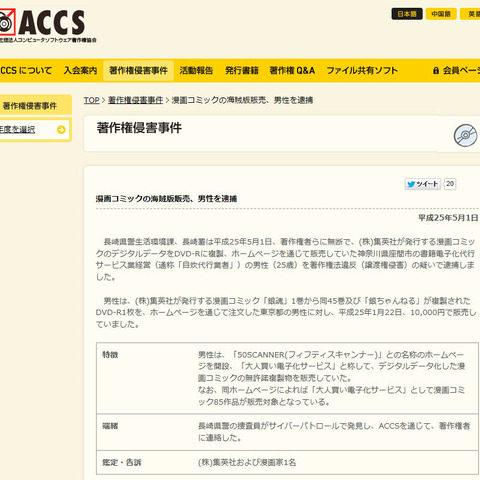The image size is (480, 480).
Task: Open the 年度を選択 sidebar link
Action: point(18,129)
